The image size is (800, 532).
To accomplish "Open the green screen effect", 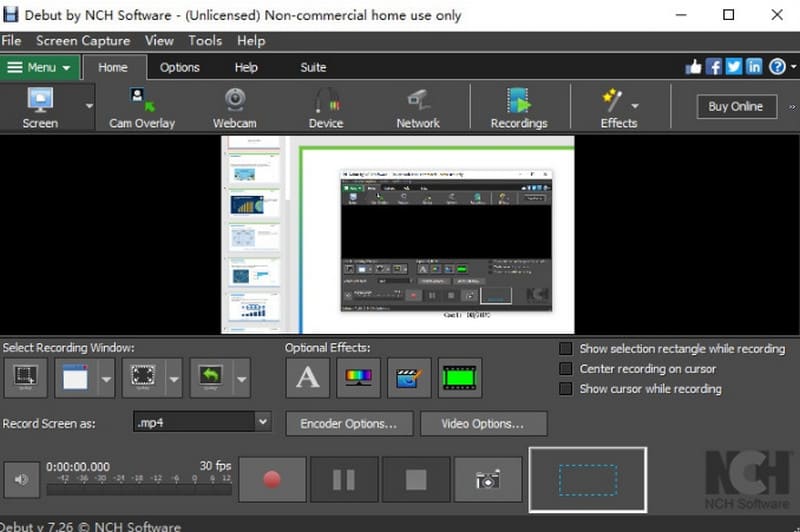I will point(459,378).
